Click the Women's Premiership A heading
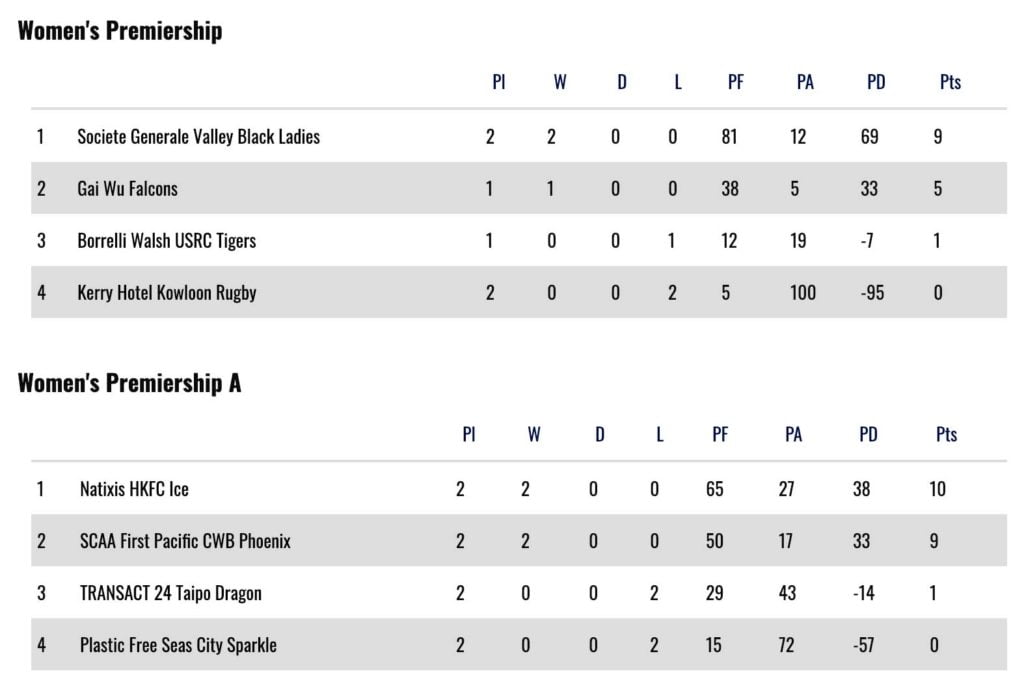 (x=129, y=383)
